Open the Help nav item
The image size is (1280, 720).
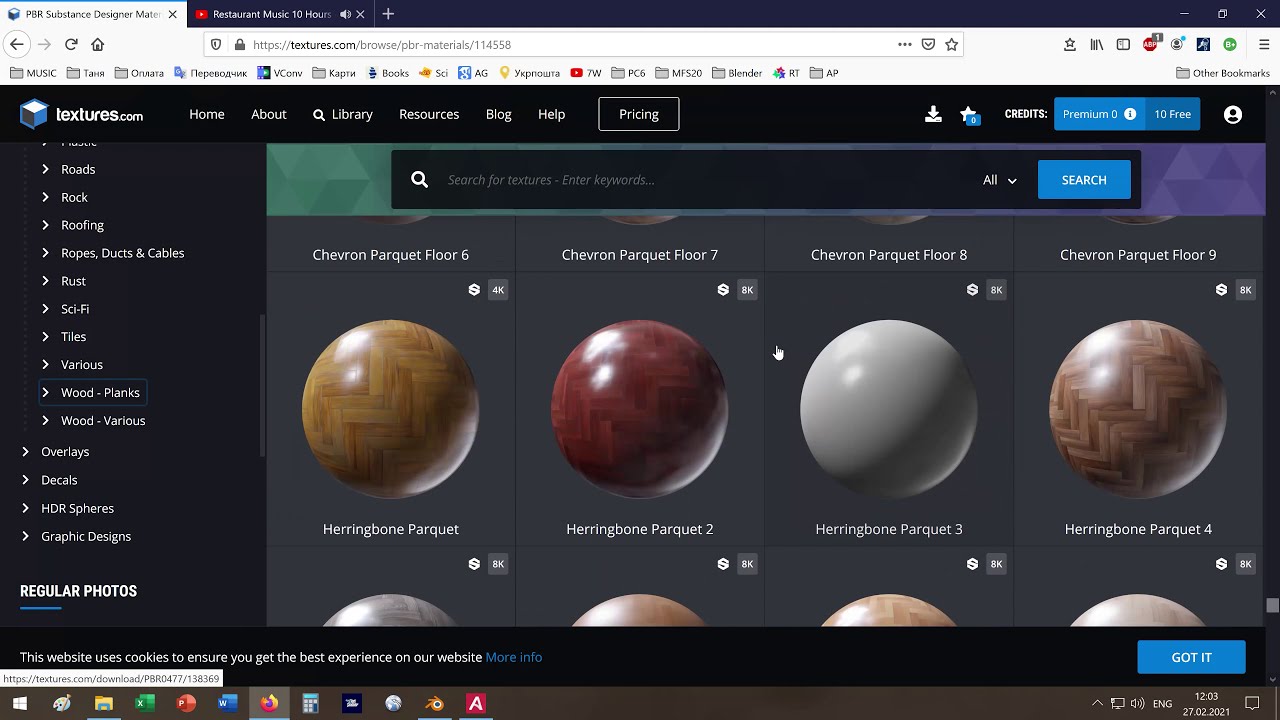[x=551, y=114]
